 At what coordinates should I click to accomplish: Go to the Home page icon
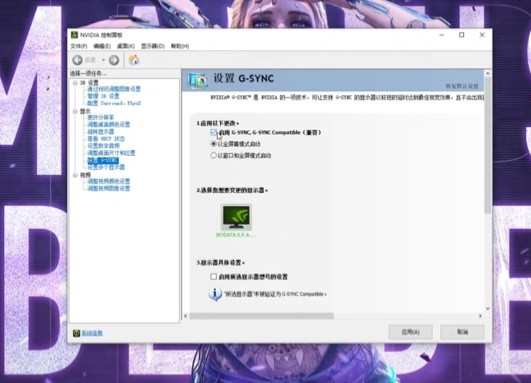point(134,60)
